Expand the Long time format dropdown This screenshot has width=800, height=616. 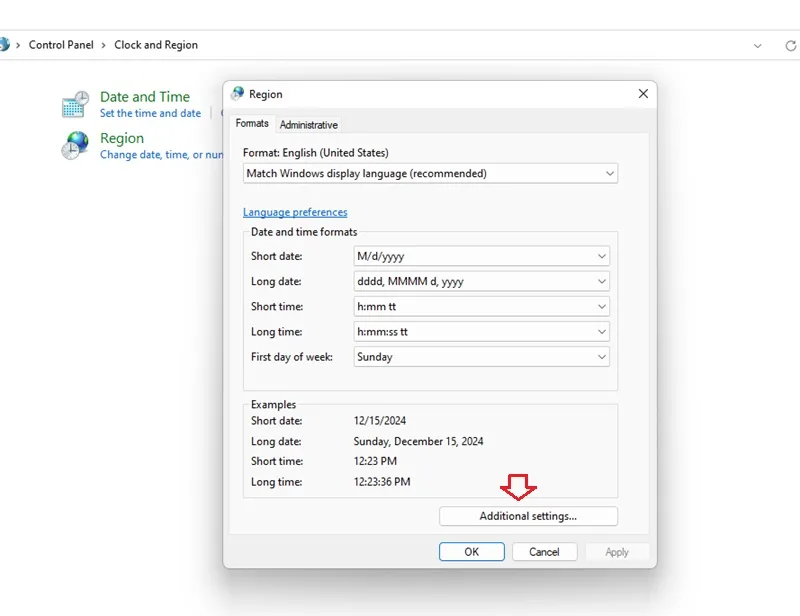point(481,332)
